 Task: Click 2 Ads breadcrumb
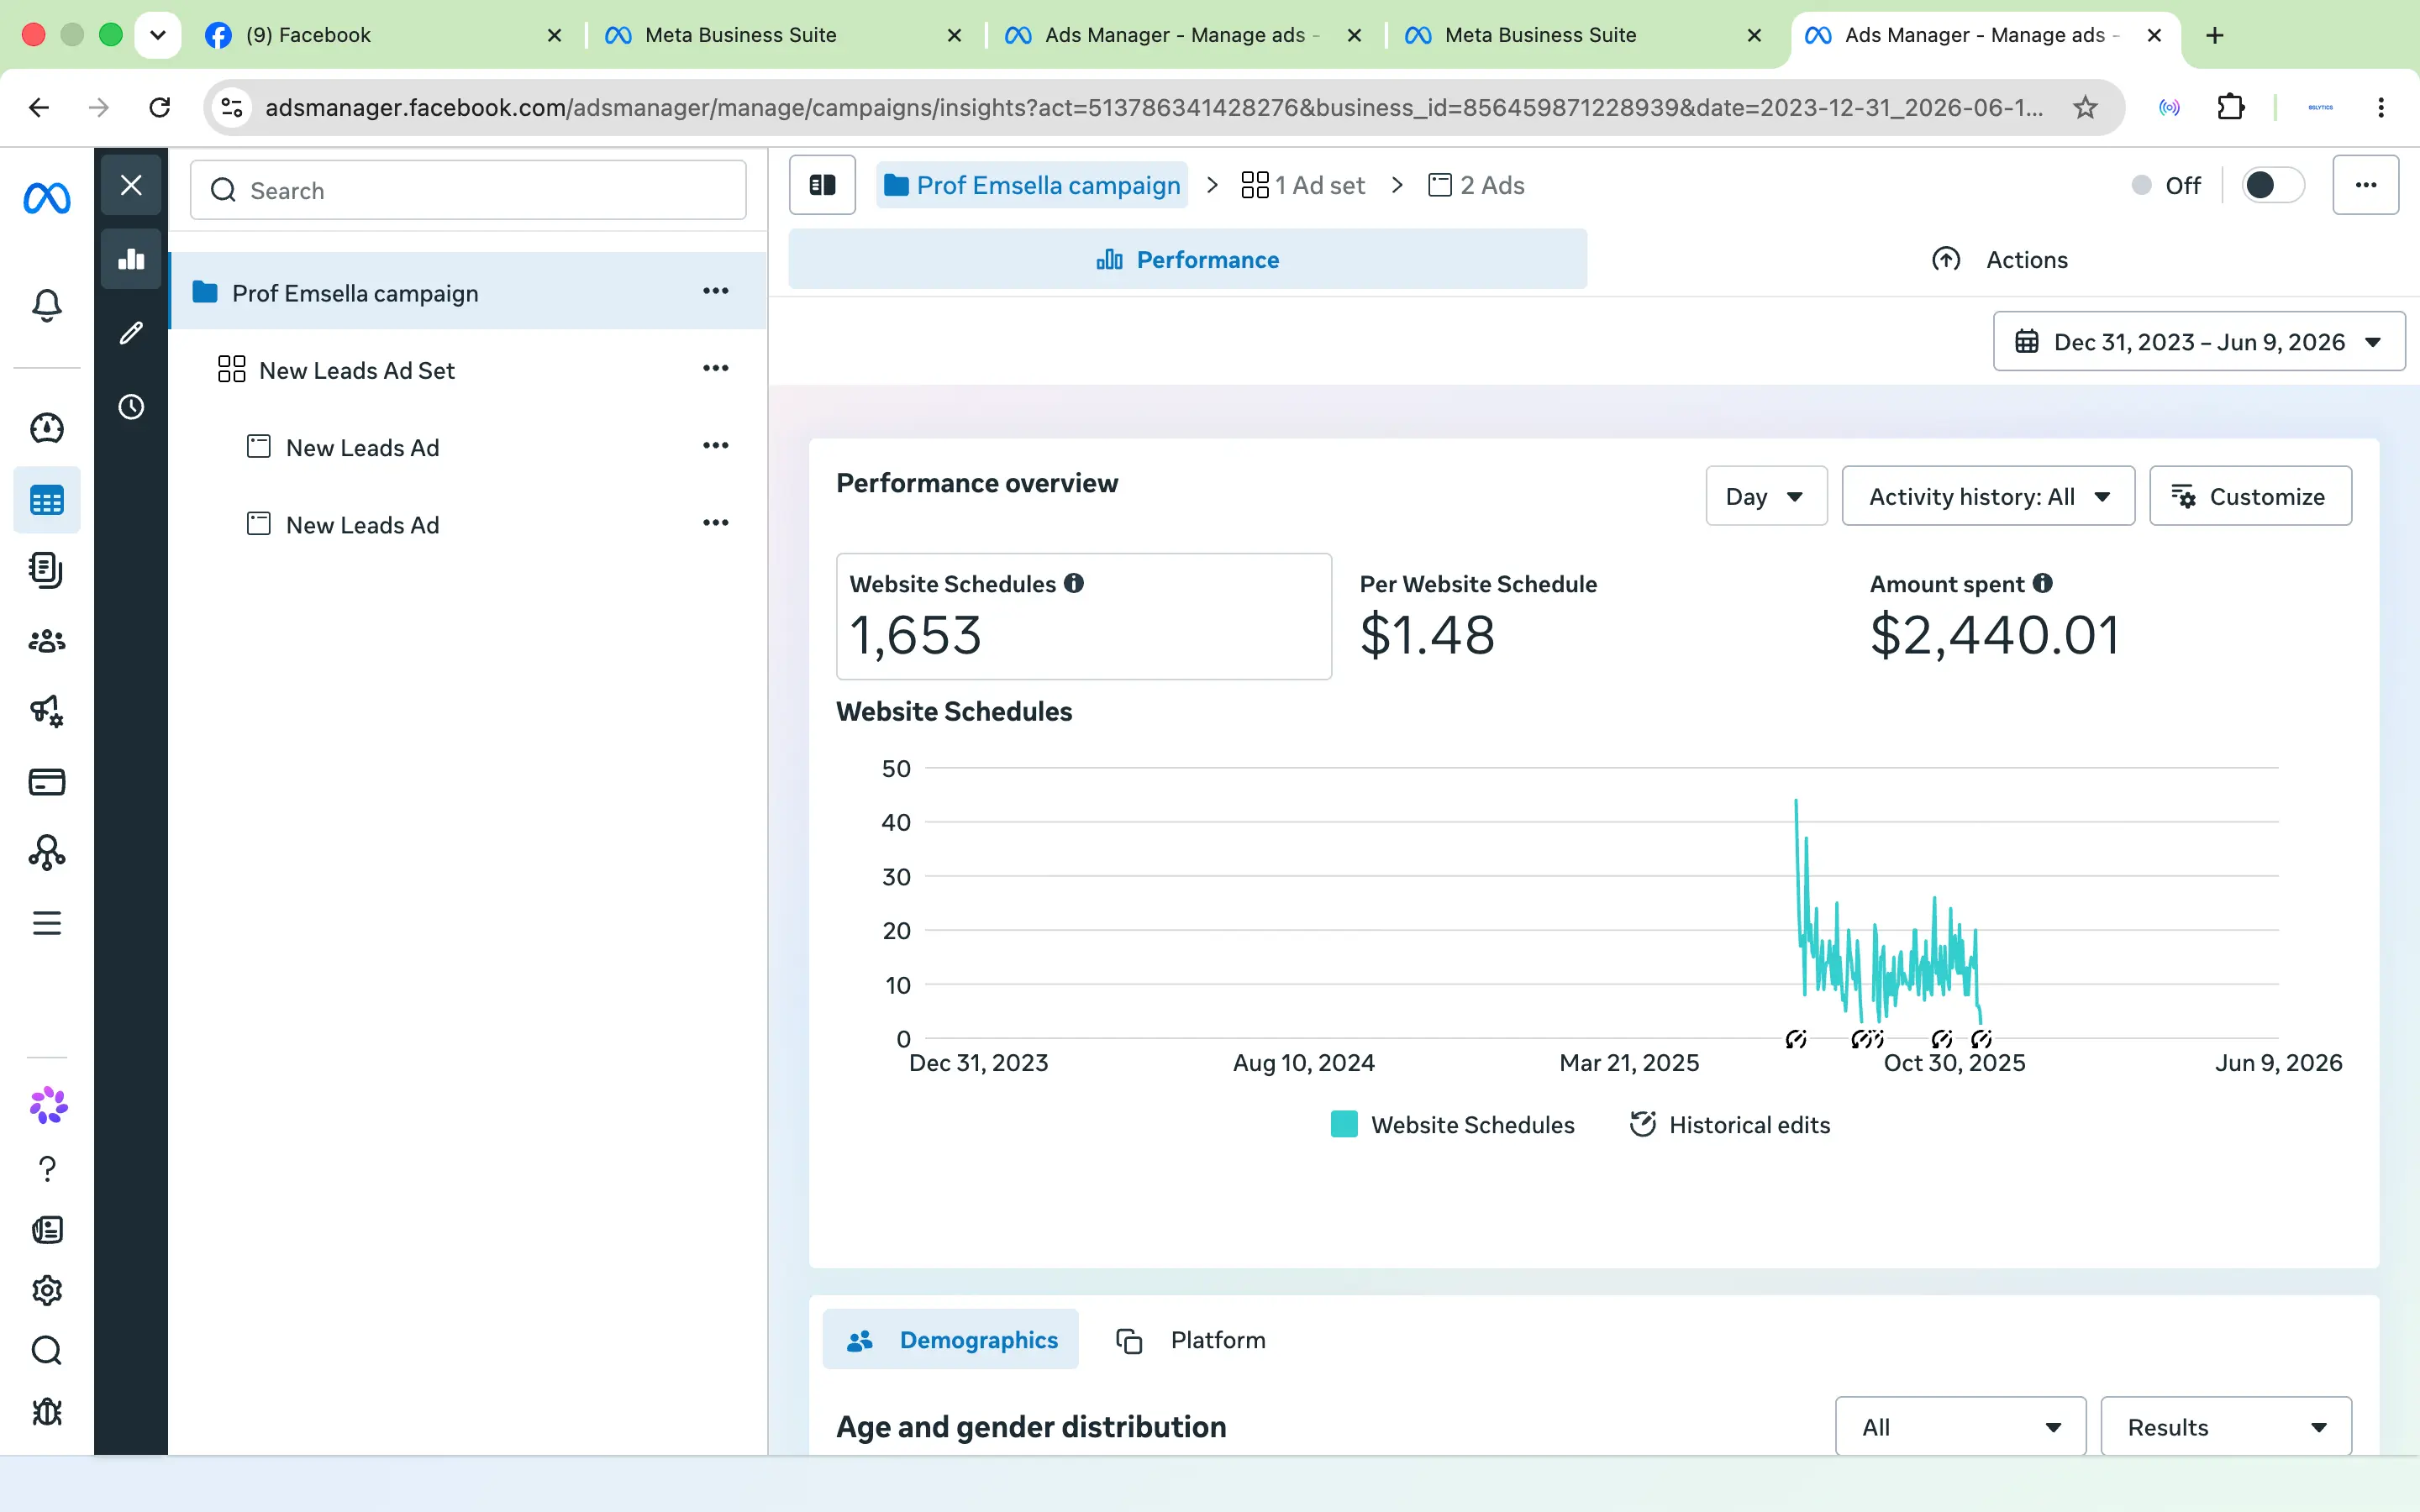tap(1475, 185)
